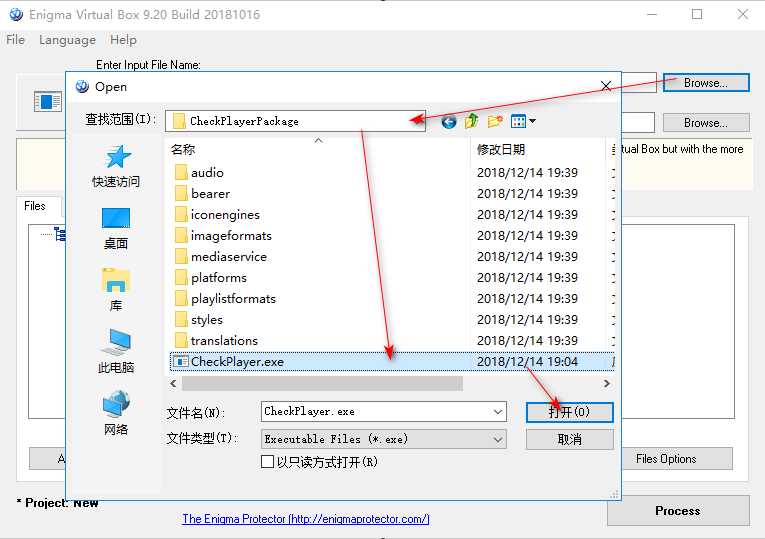Click the Open dialog title icon
This screenshot has width=765, height=539.
[x=82, y=86]
